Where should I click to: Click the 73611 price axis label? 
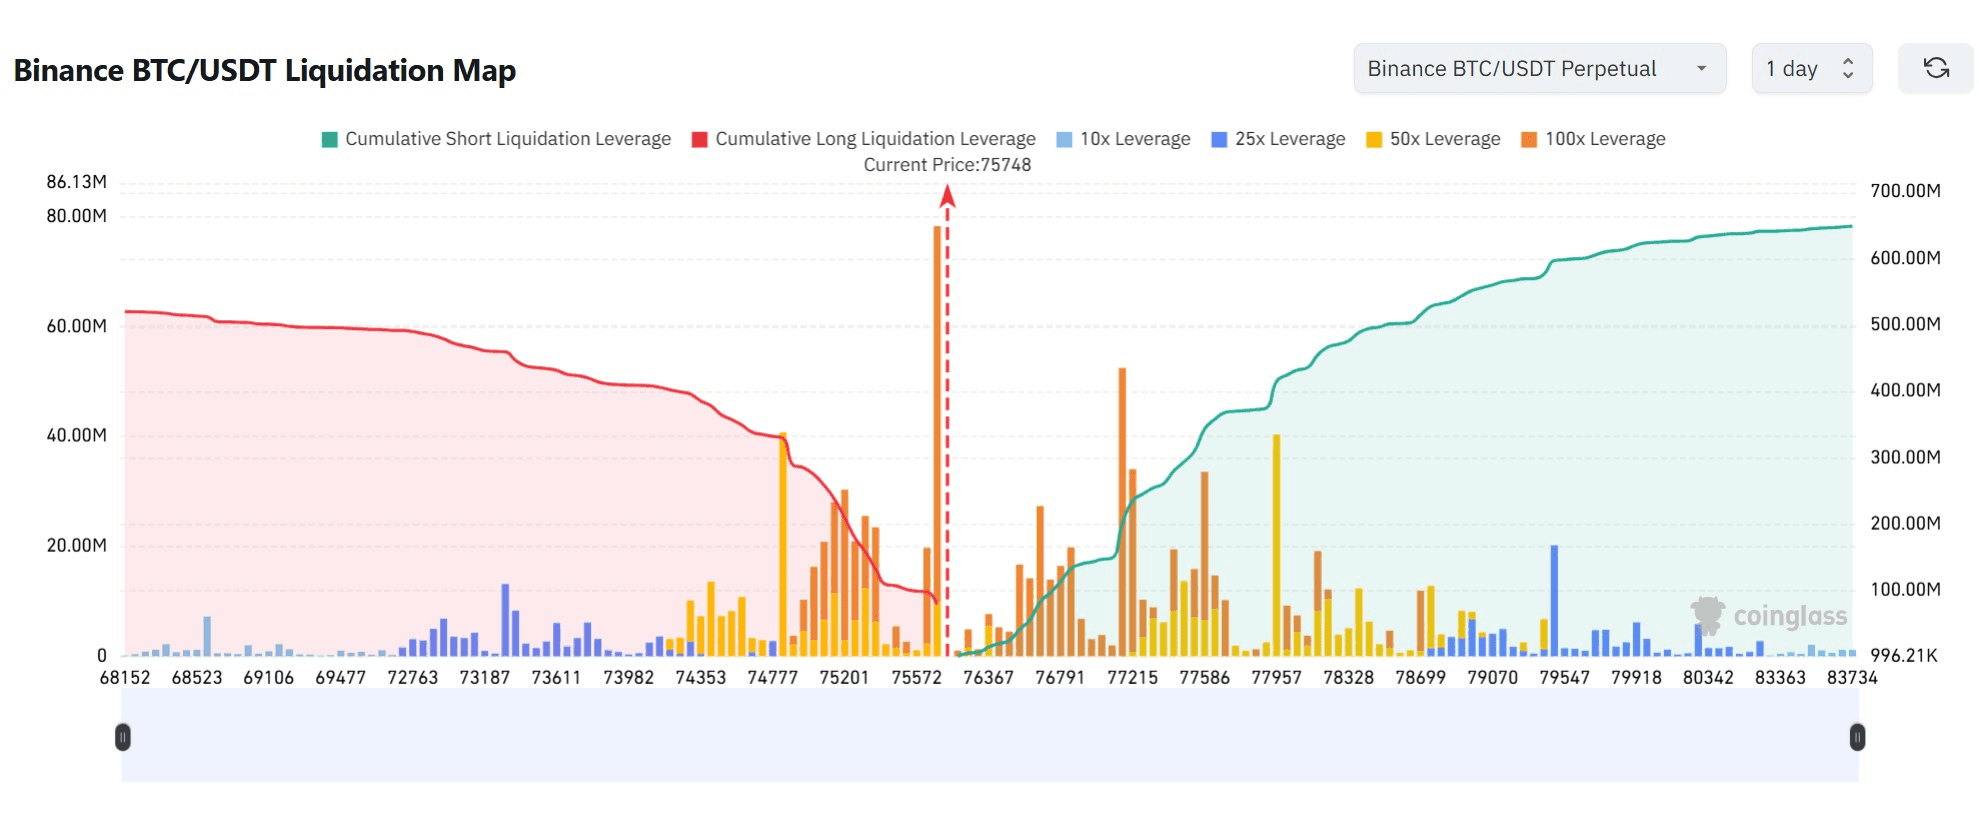click(556, 678)
